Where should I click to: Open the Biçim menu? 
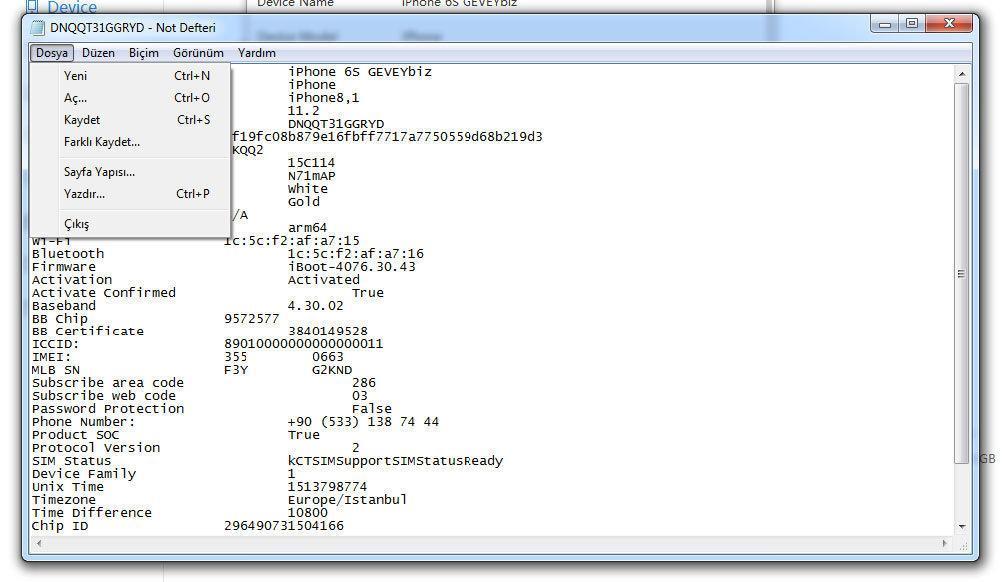click(x=144, y=53)
